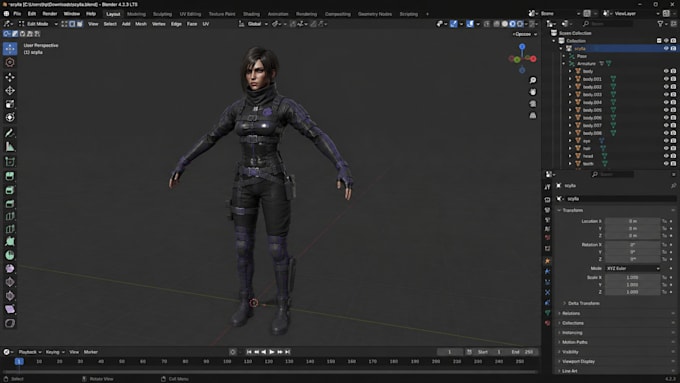This screenshot has height=383, width=680.
Task: Select the Measure tool
Action: coord(10,147)
